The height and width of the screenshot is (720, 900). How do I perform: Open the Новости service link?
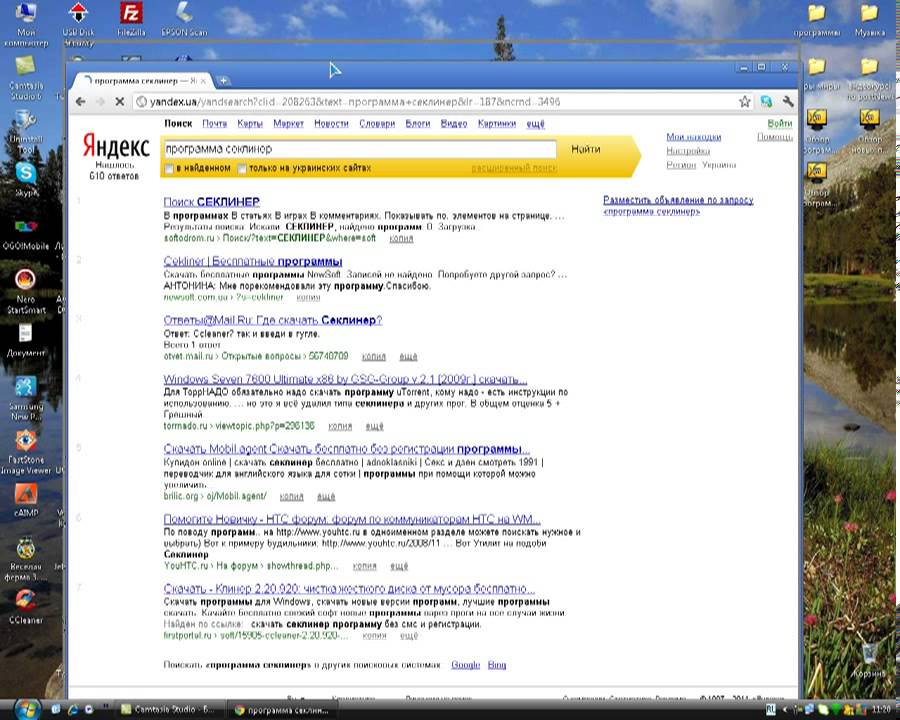(x=331, y=123)
